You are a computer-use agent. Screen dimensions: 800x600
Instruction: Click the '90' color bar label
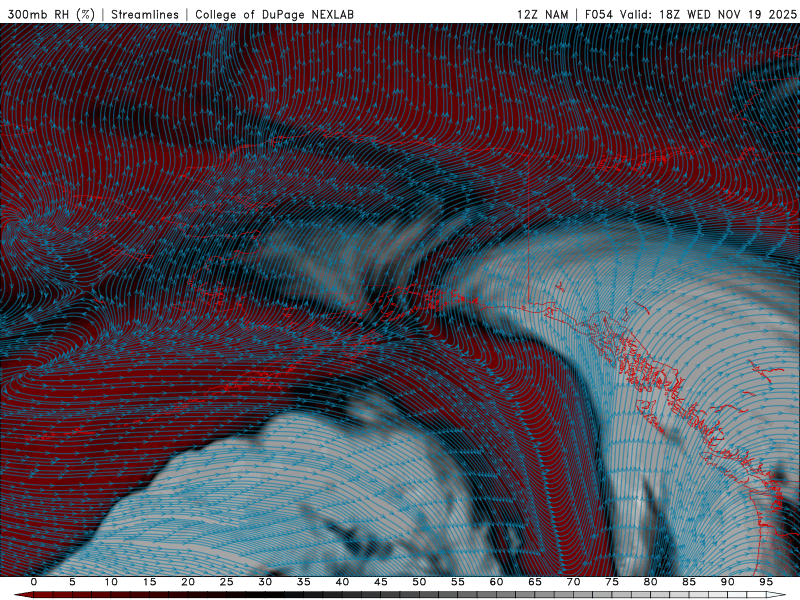click(x=727, y=582)
